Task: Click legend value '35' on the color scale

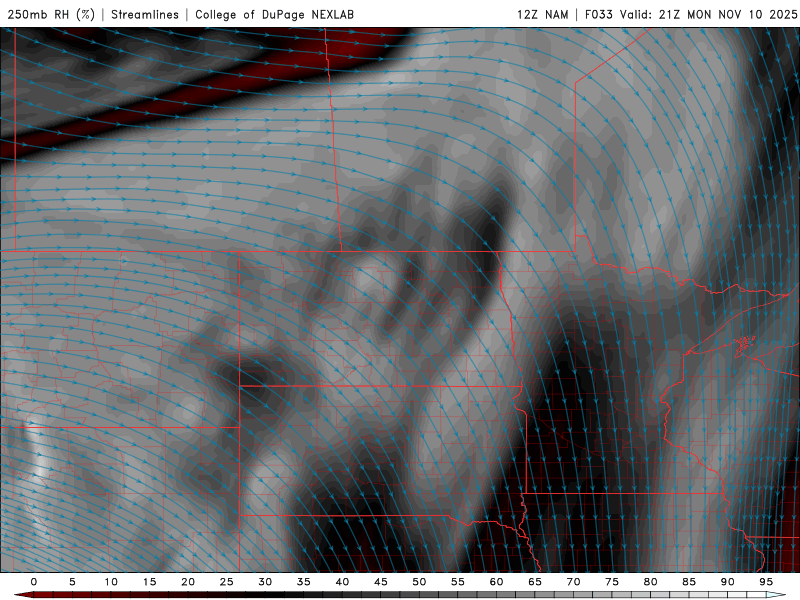Action: coord(304,582)
